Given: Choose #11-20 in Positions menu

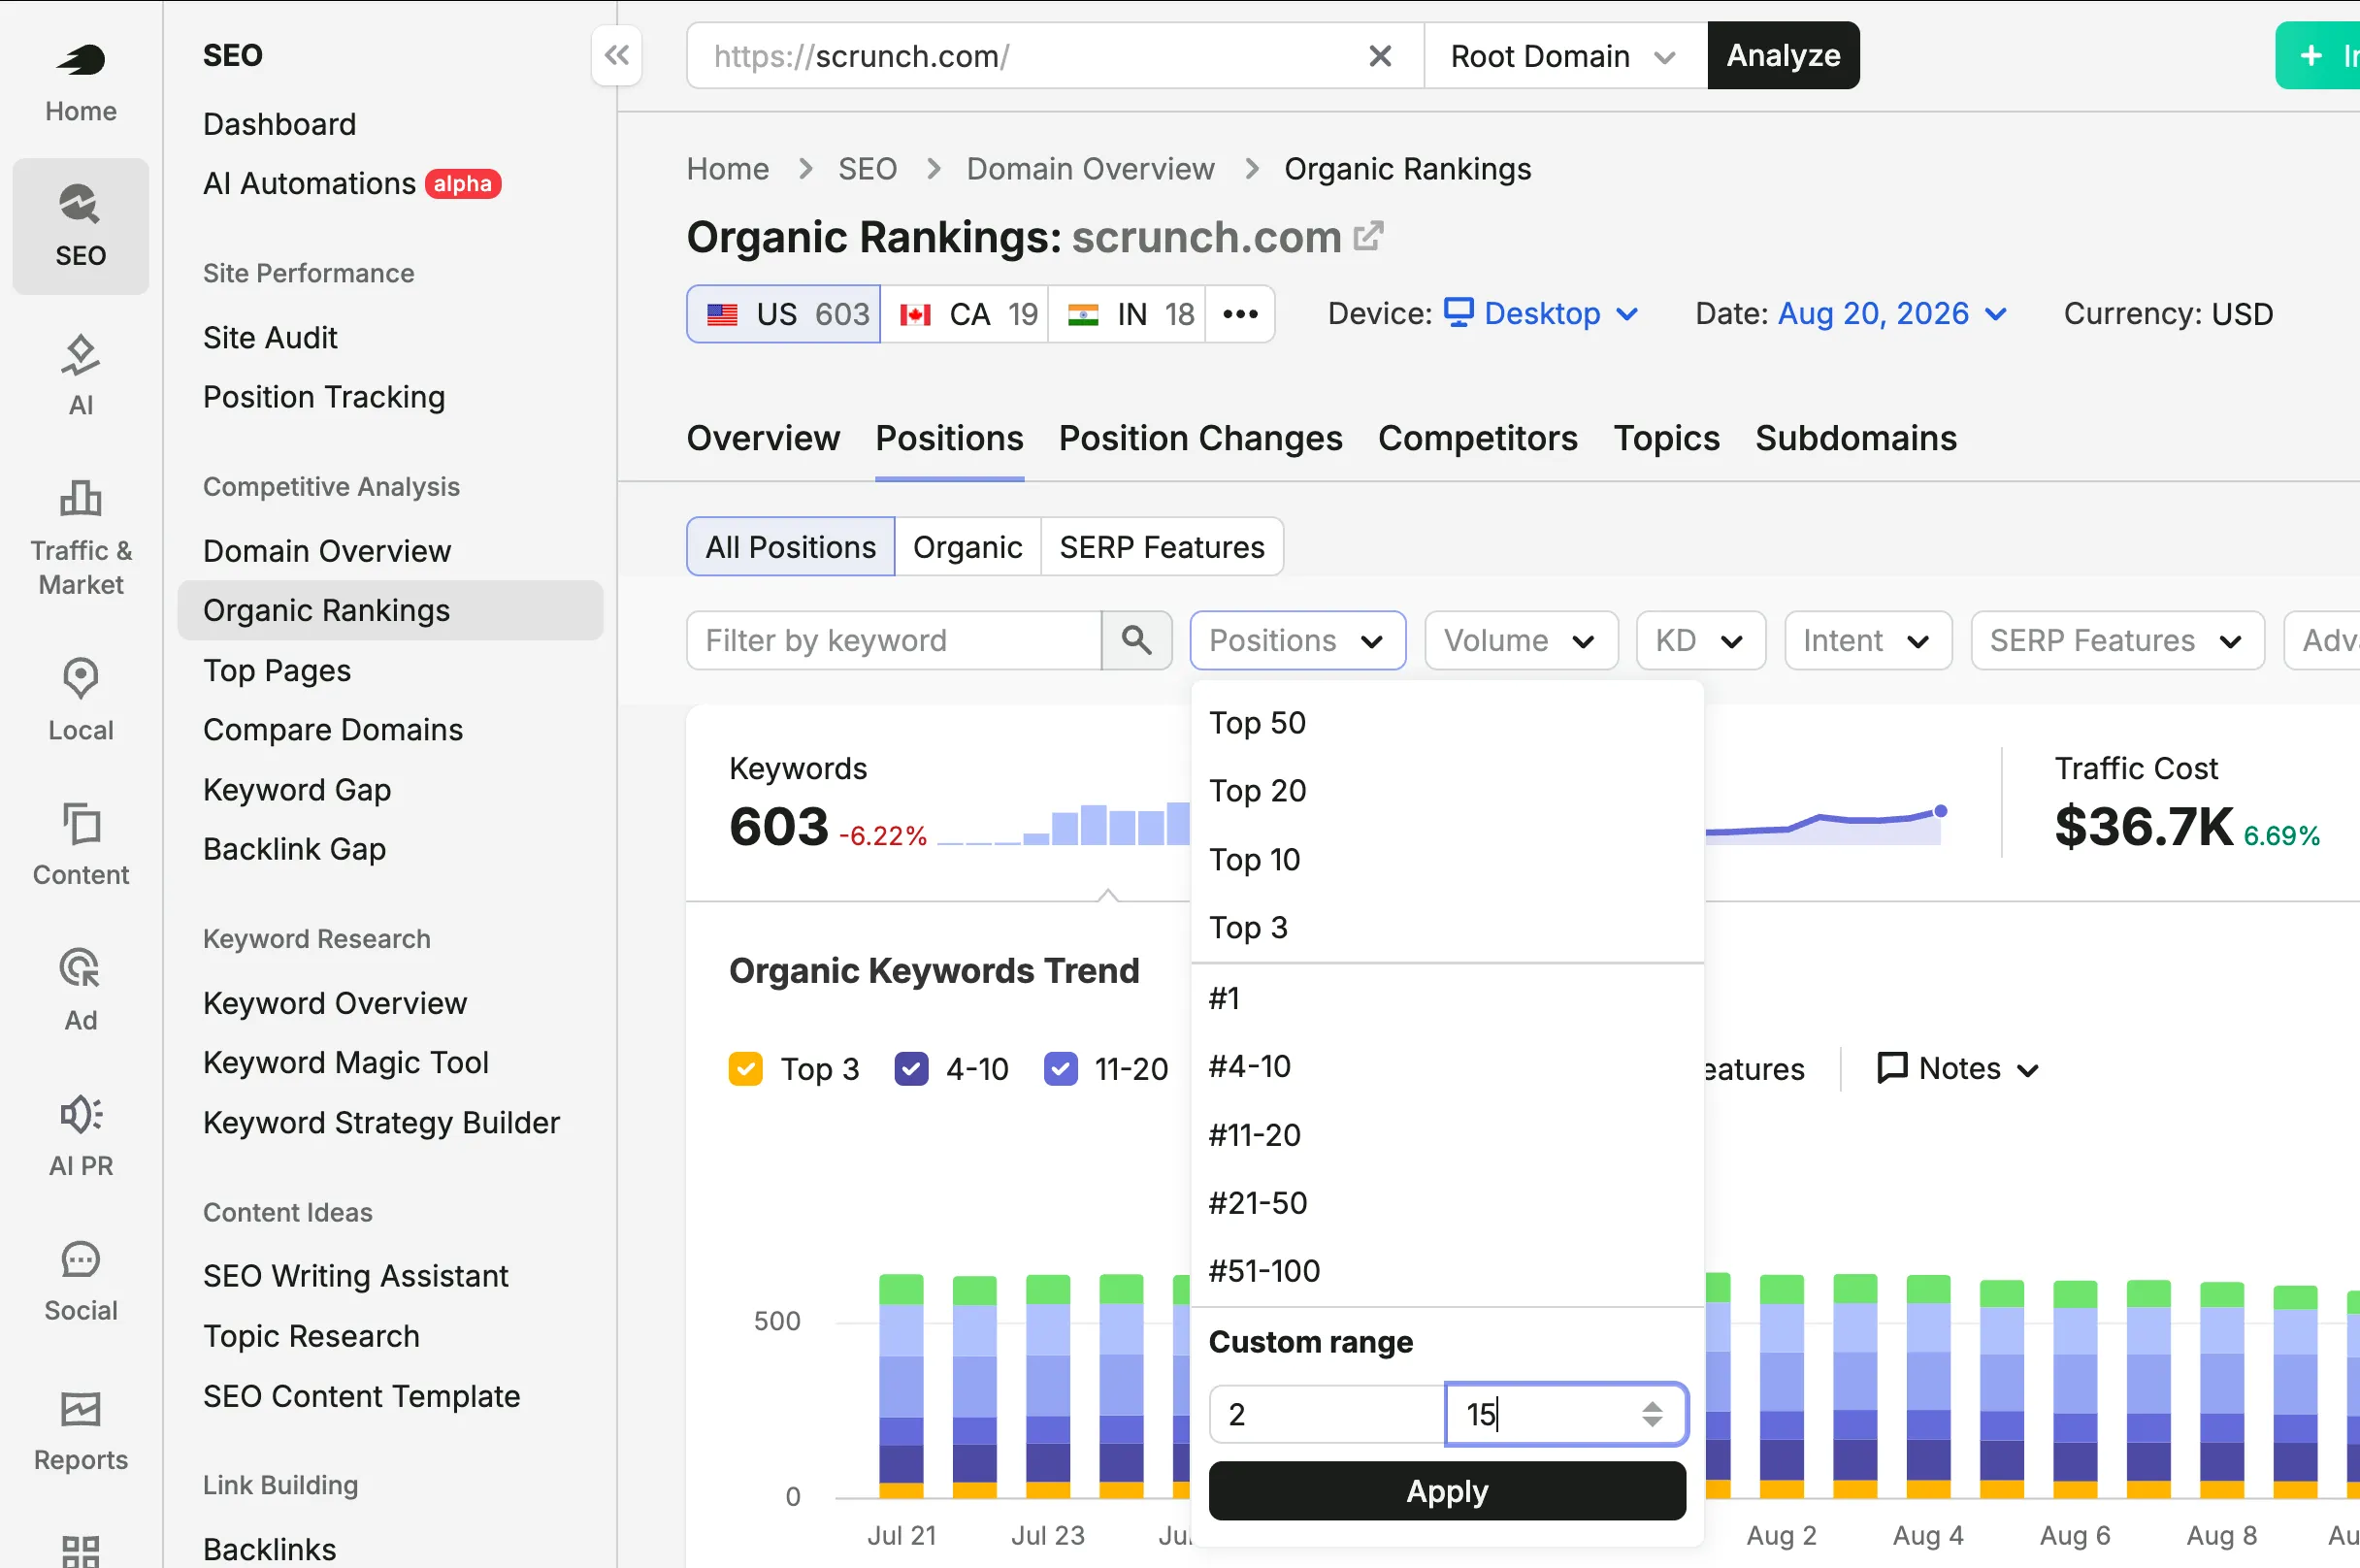Looking at the screenshot, I should point(1447,1135).
